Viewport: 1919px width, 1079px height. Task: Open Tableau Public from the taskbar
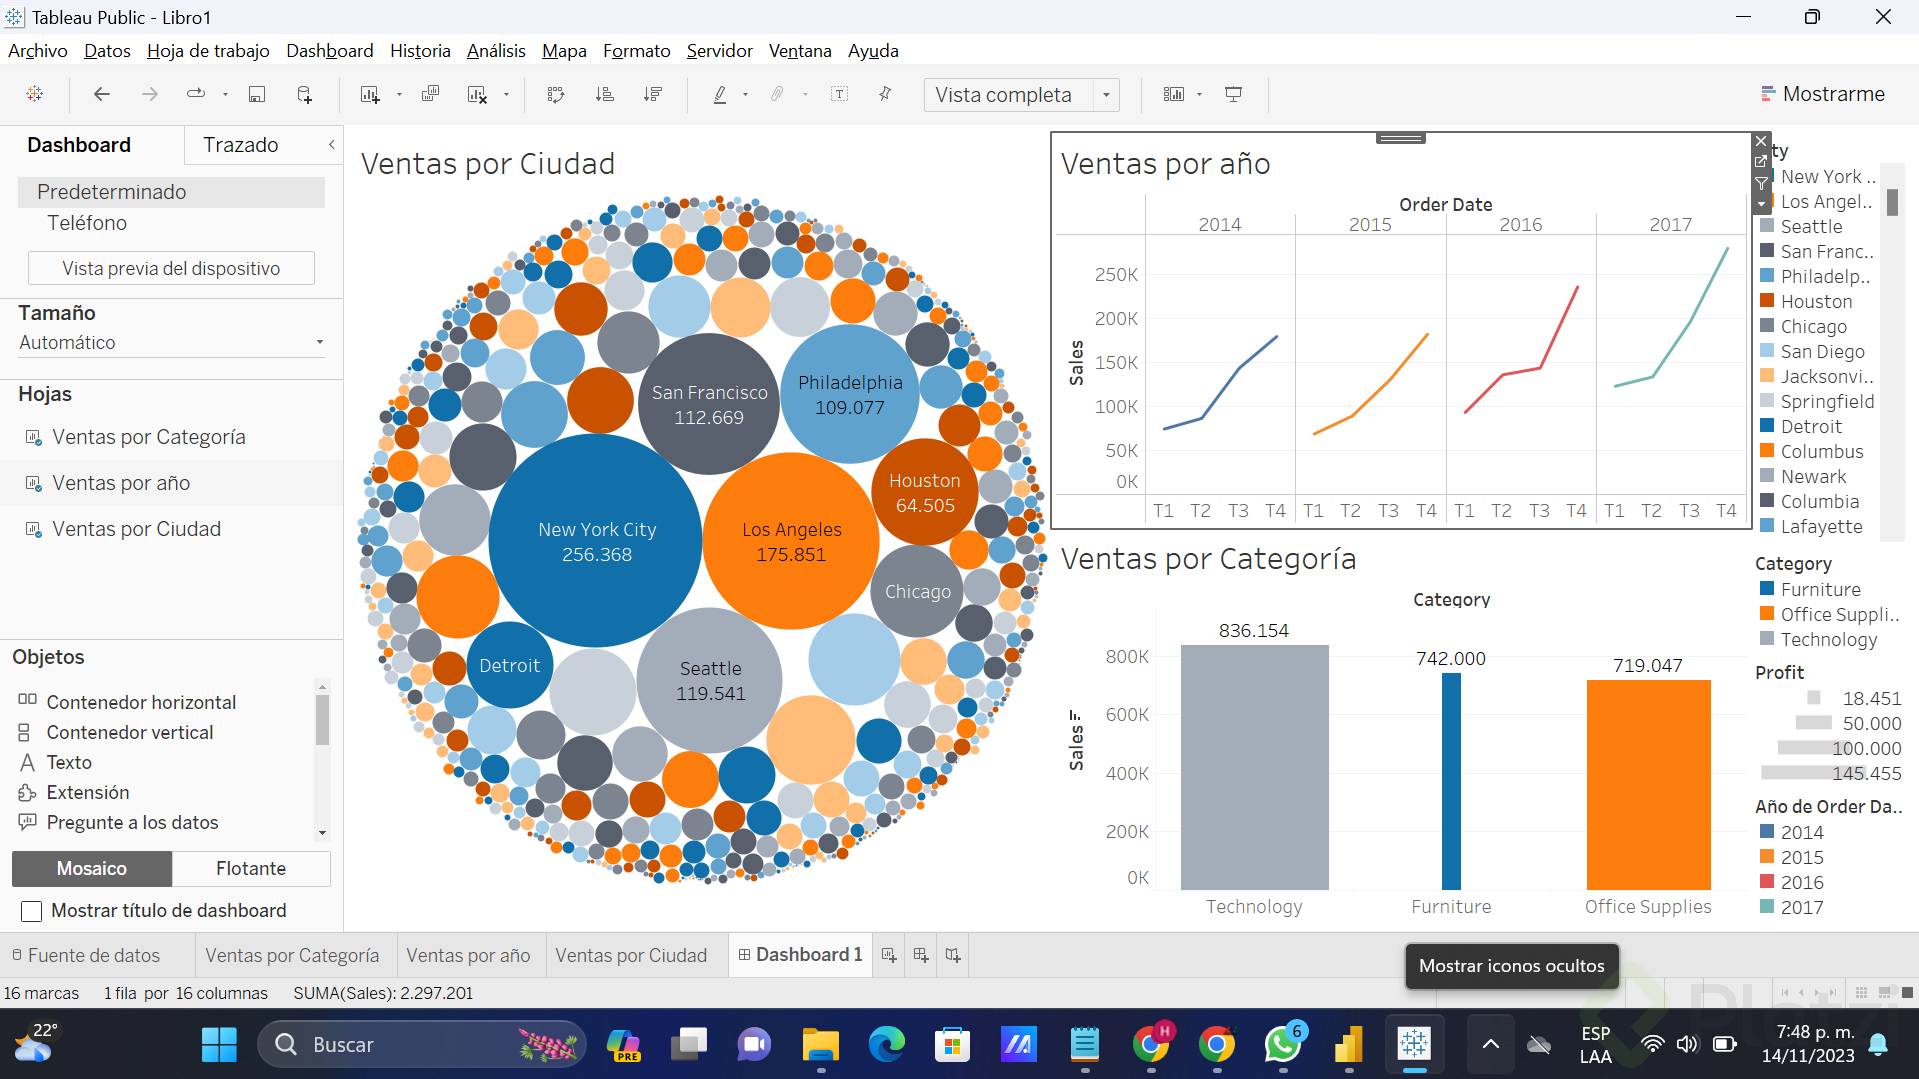pos(1414,1044)
